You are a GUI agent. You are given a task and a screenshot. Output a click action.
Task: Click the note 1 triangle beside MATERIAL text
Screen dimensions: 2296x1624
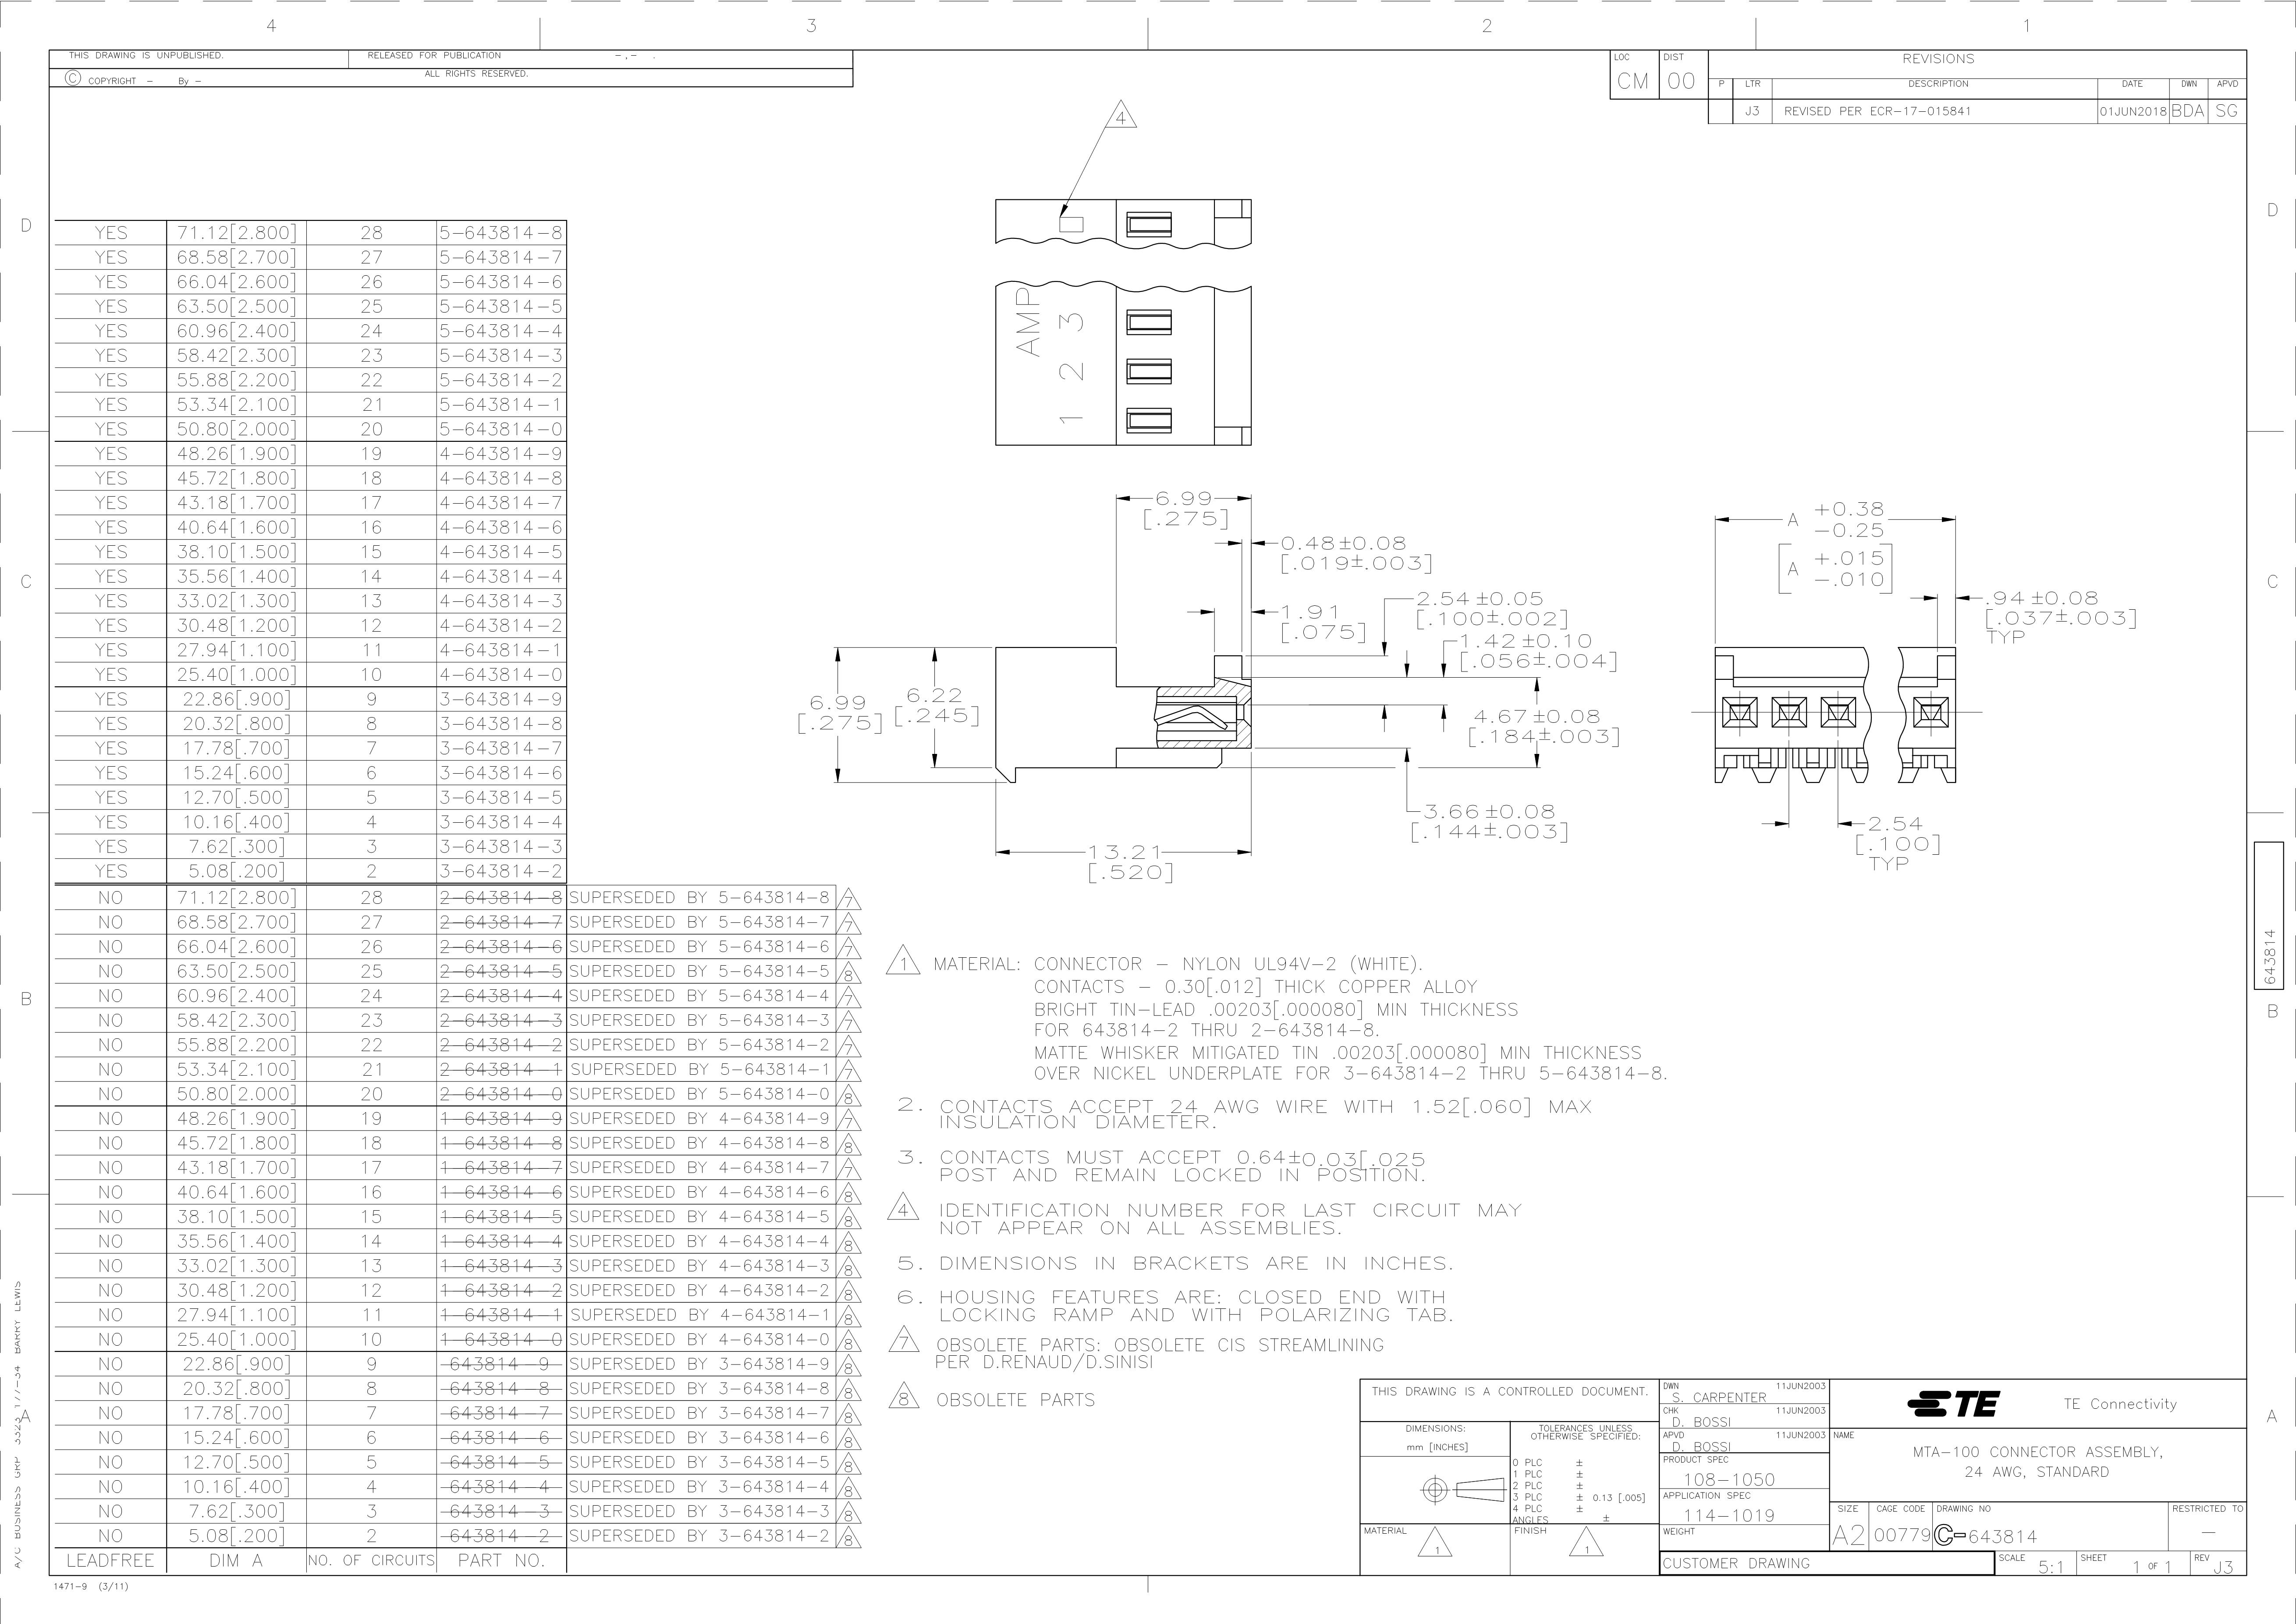903,963
